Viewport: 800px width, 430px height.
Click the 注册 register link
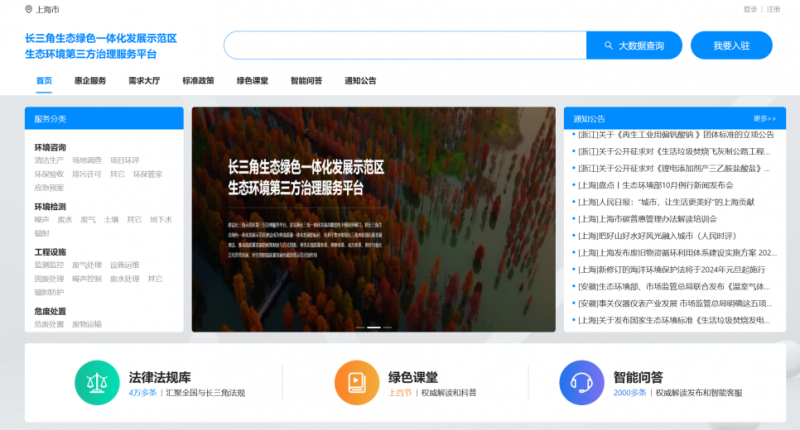coord(773,9)
